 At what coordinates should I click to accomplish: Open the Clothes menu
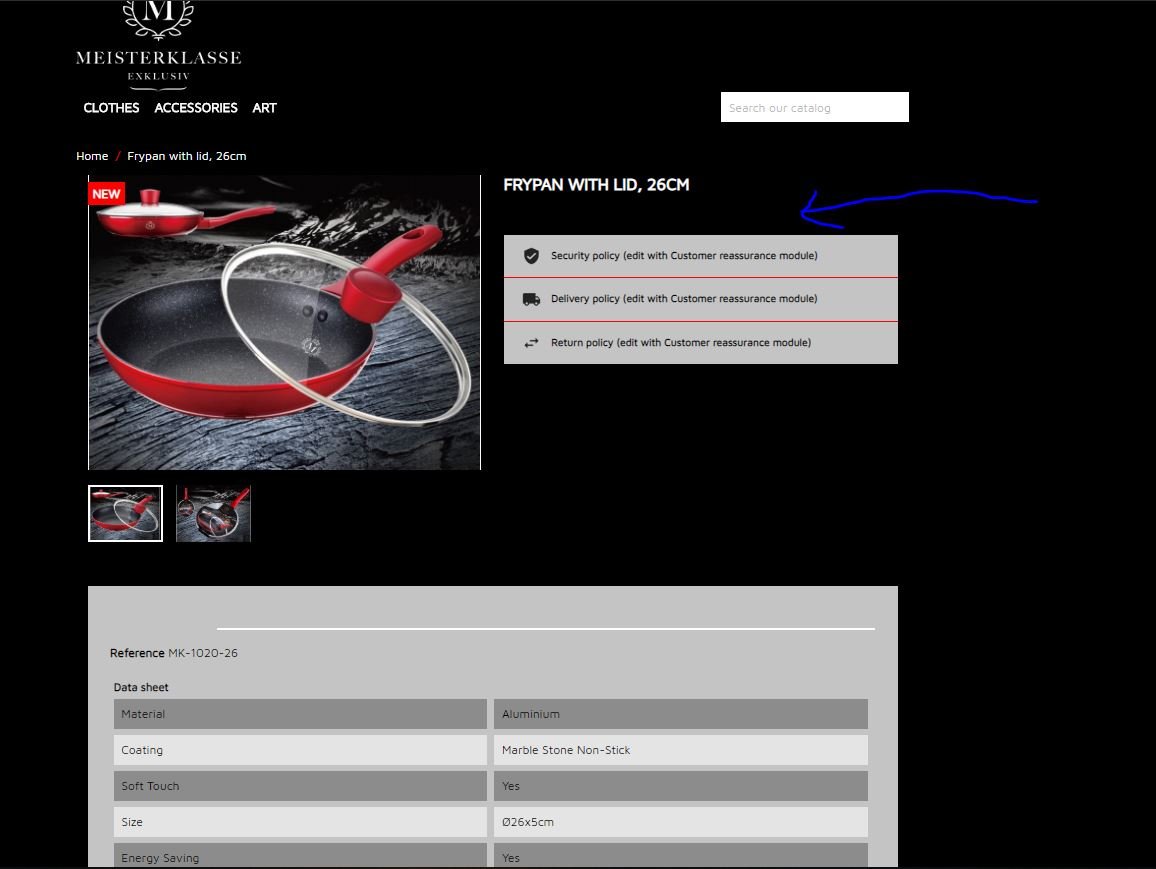tap(111, 108)
